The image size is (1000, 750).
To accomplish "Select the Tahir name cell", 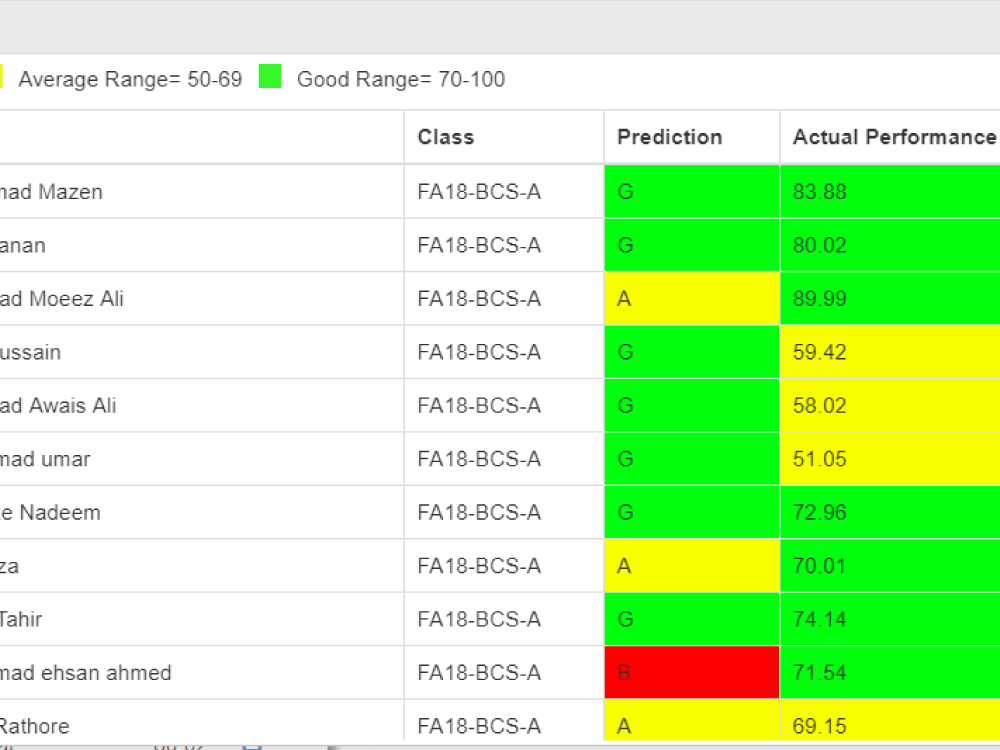I will 202,619.
